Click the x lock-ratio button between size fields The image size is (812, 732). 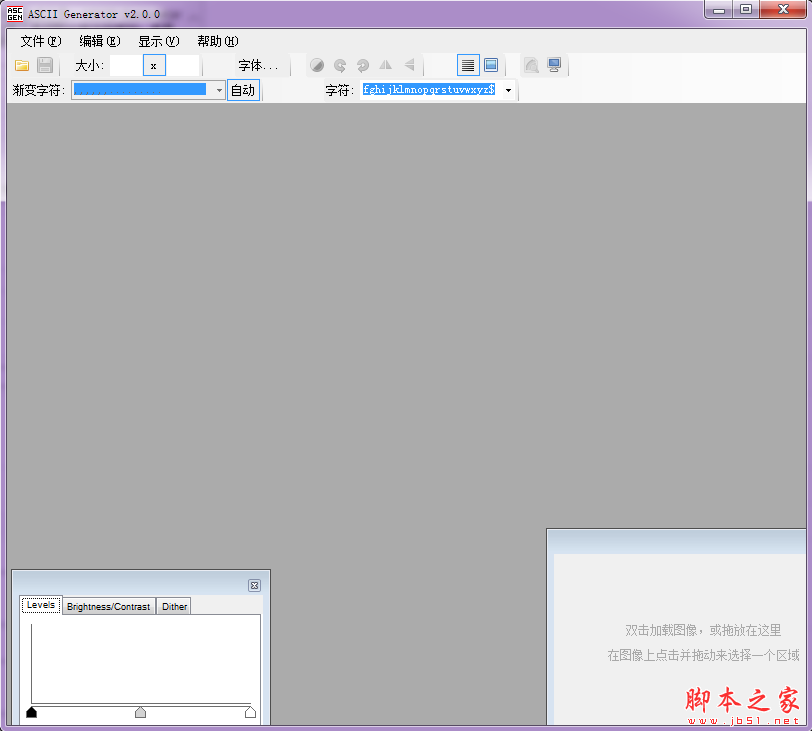(154, 65)
